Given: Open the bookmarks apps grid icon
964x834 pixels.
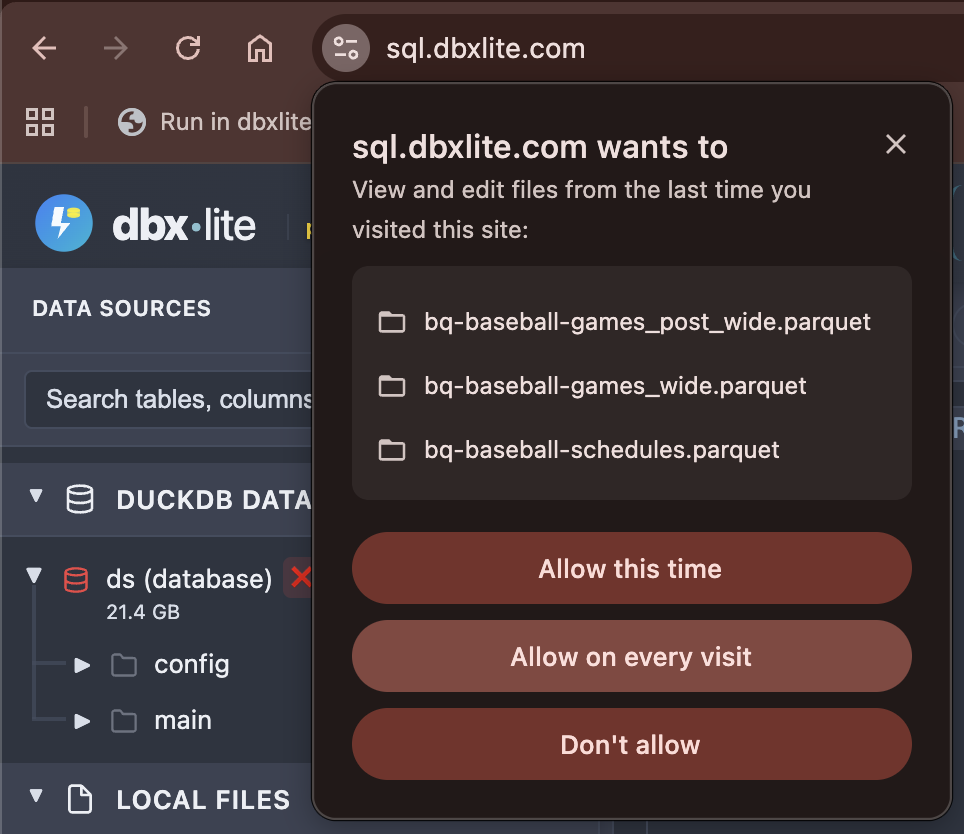Looking at the screenshot, I should coord(40,122).
